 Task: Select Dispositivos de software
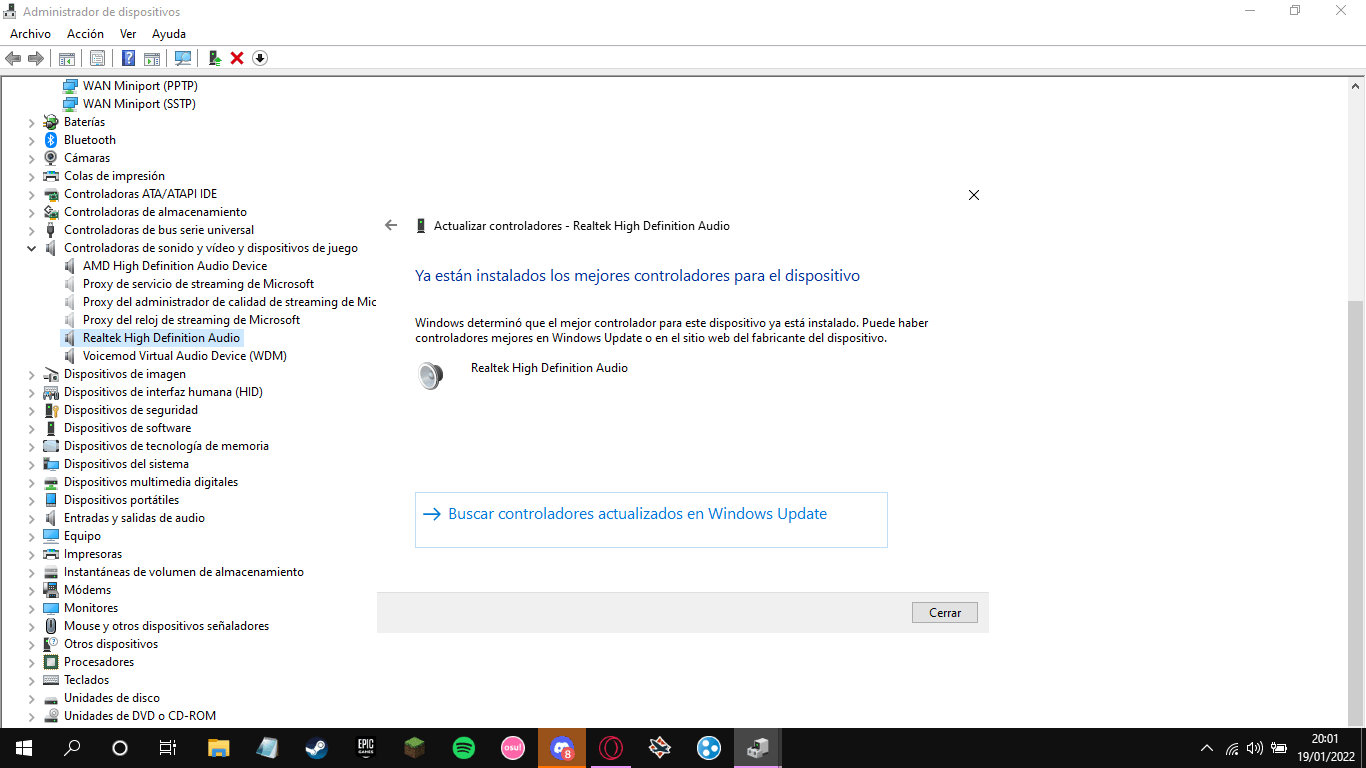pyautogui.click(x=127, y=428)
